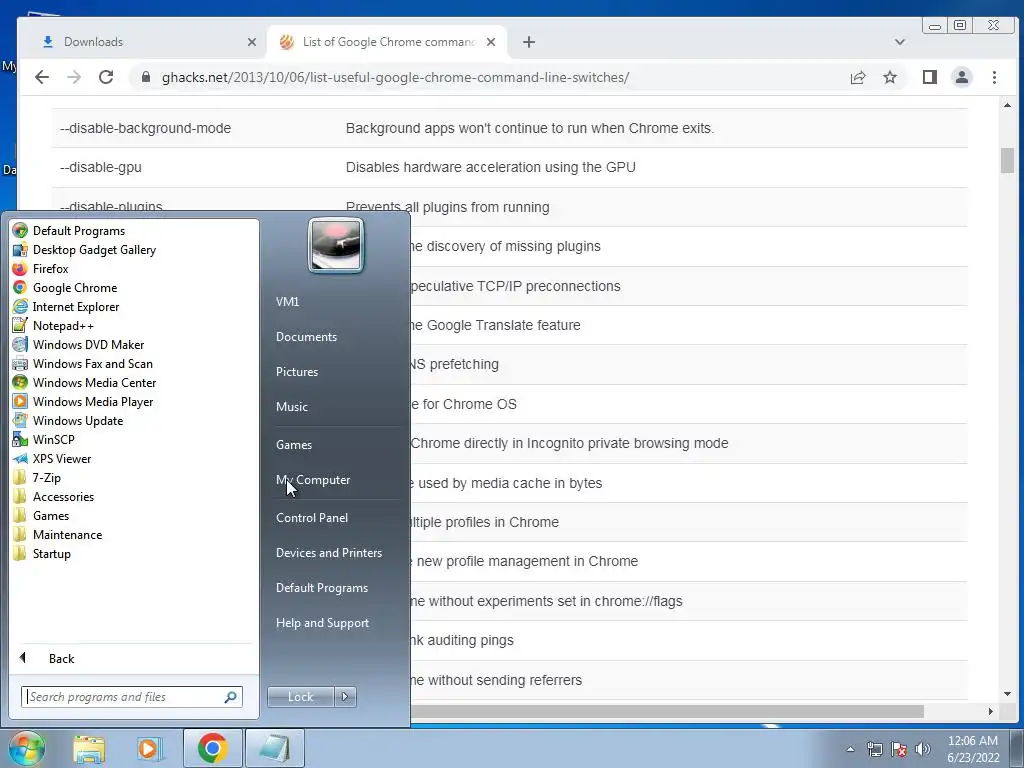The image size is (1024, 768).
Task: Open Google Chrome from the programs list
Action: (65, 287)
